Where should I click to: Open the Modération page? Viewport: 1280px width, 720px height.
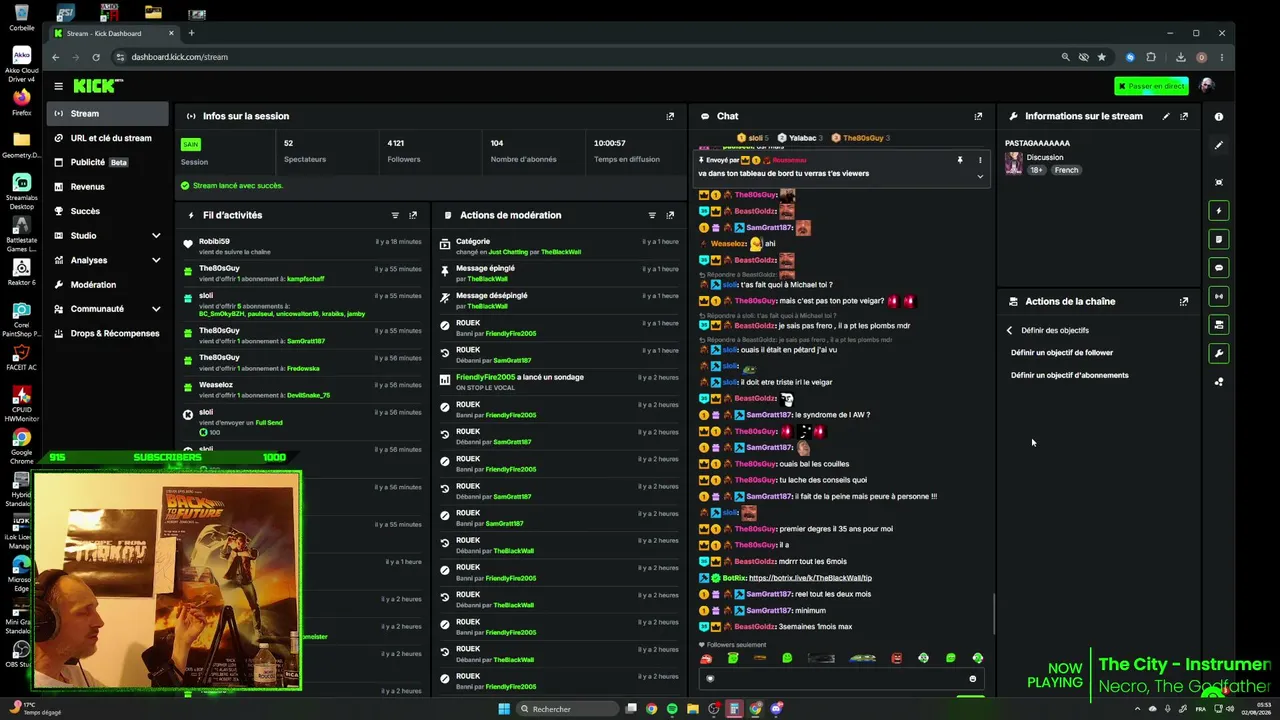click(x=108, y=285)
